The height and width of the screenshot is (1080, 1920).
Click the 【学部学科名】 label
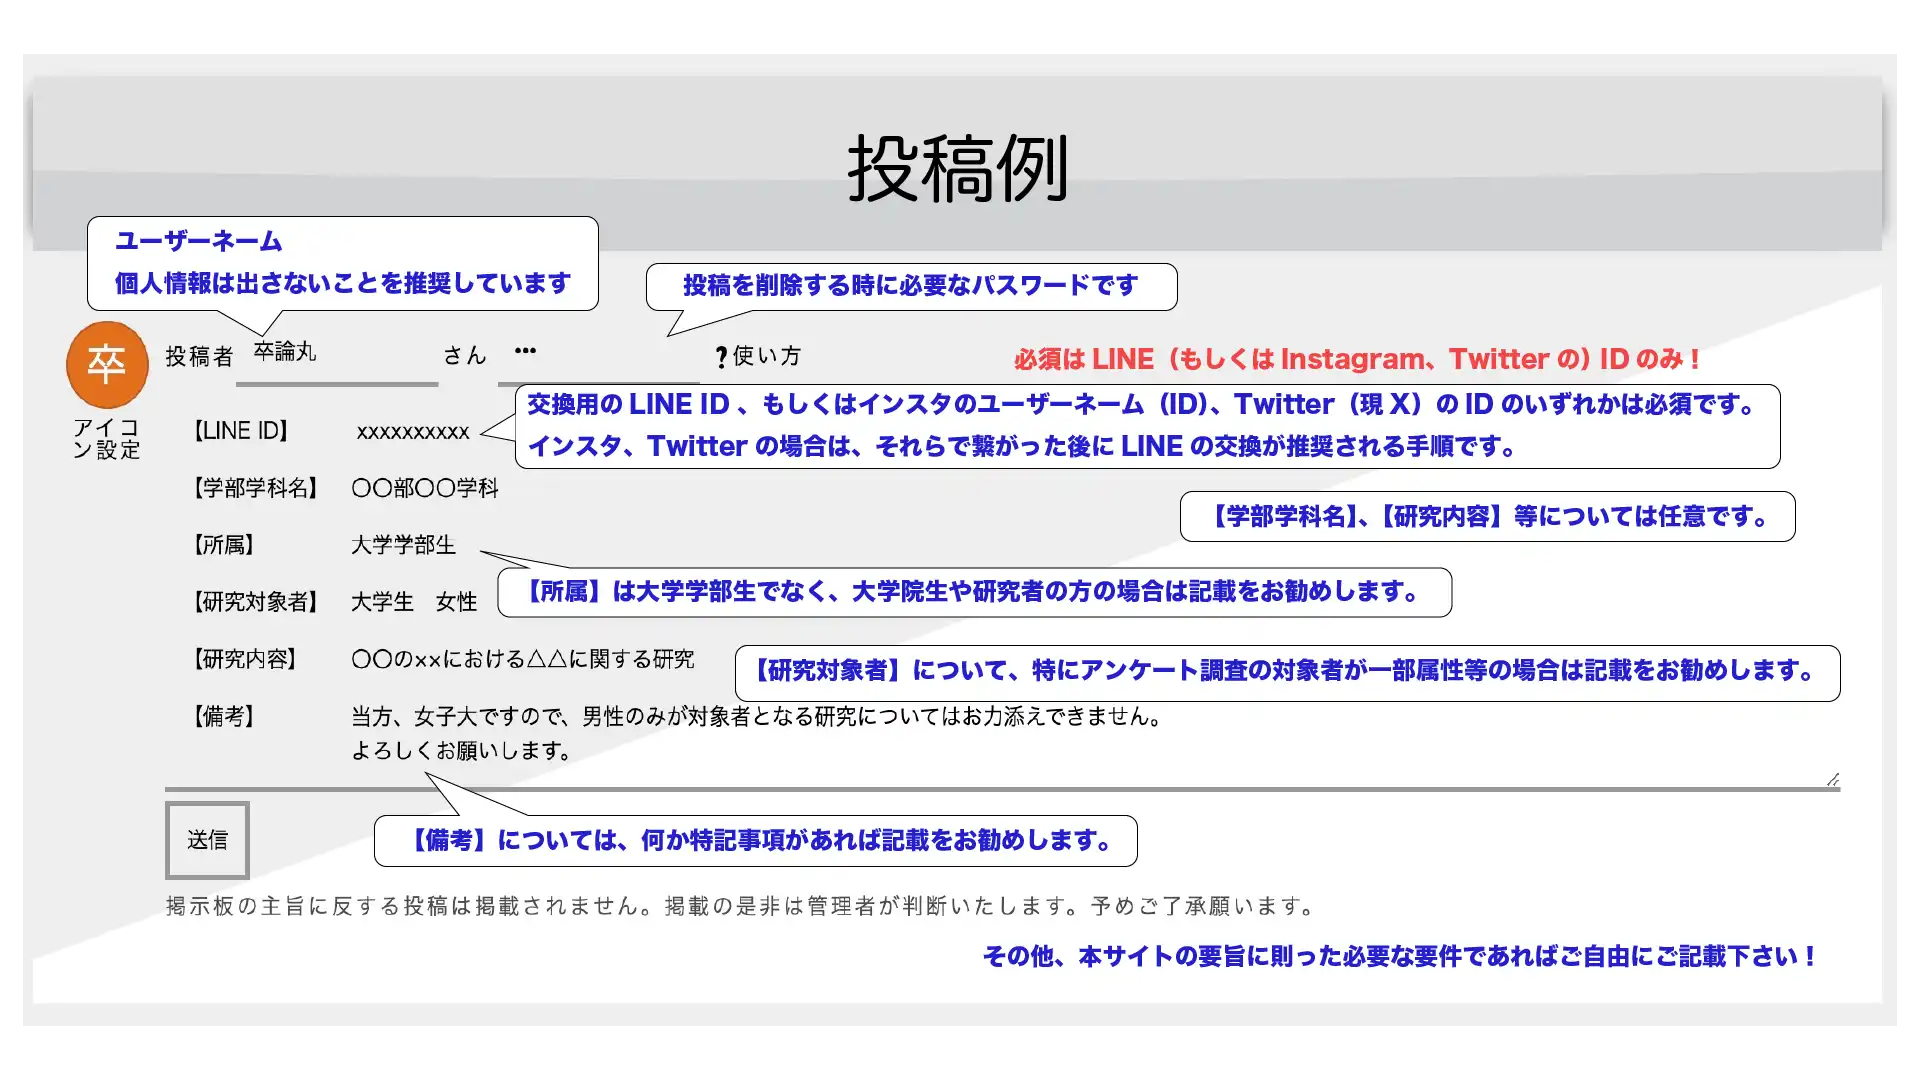tap(255, 488)
